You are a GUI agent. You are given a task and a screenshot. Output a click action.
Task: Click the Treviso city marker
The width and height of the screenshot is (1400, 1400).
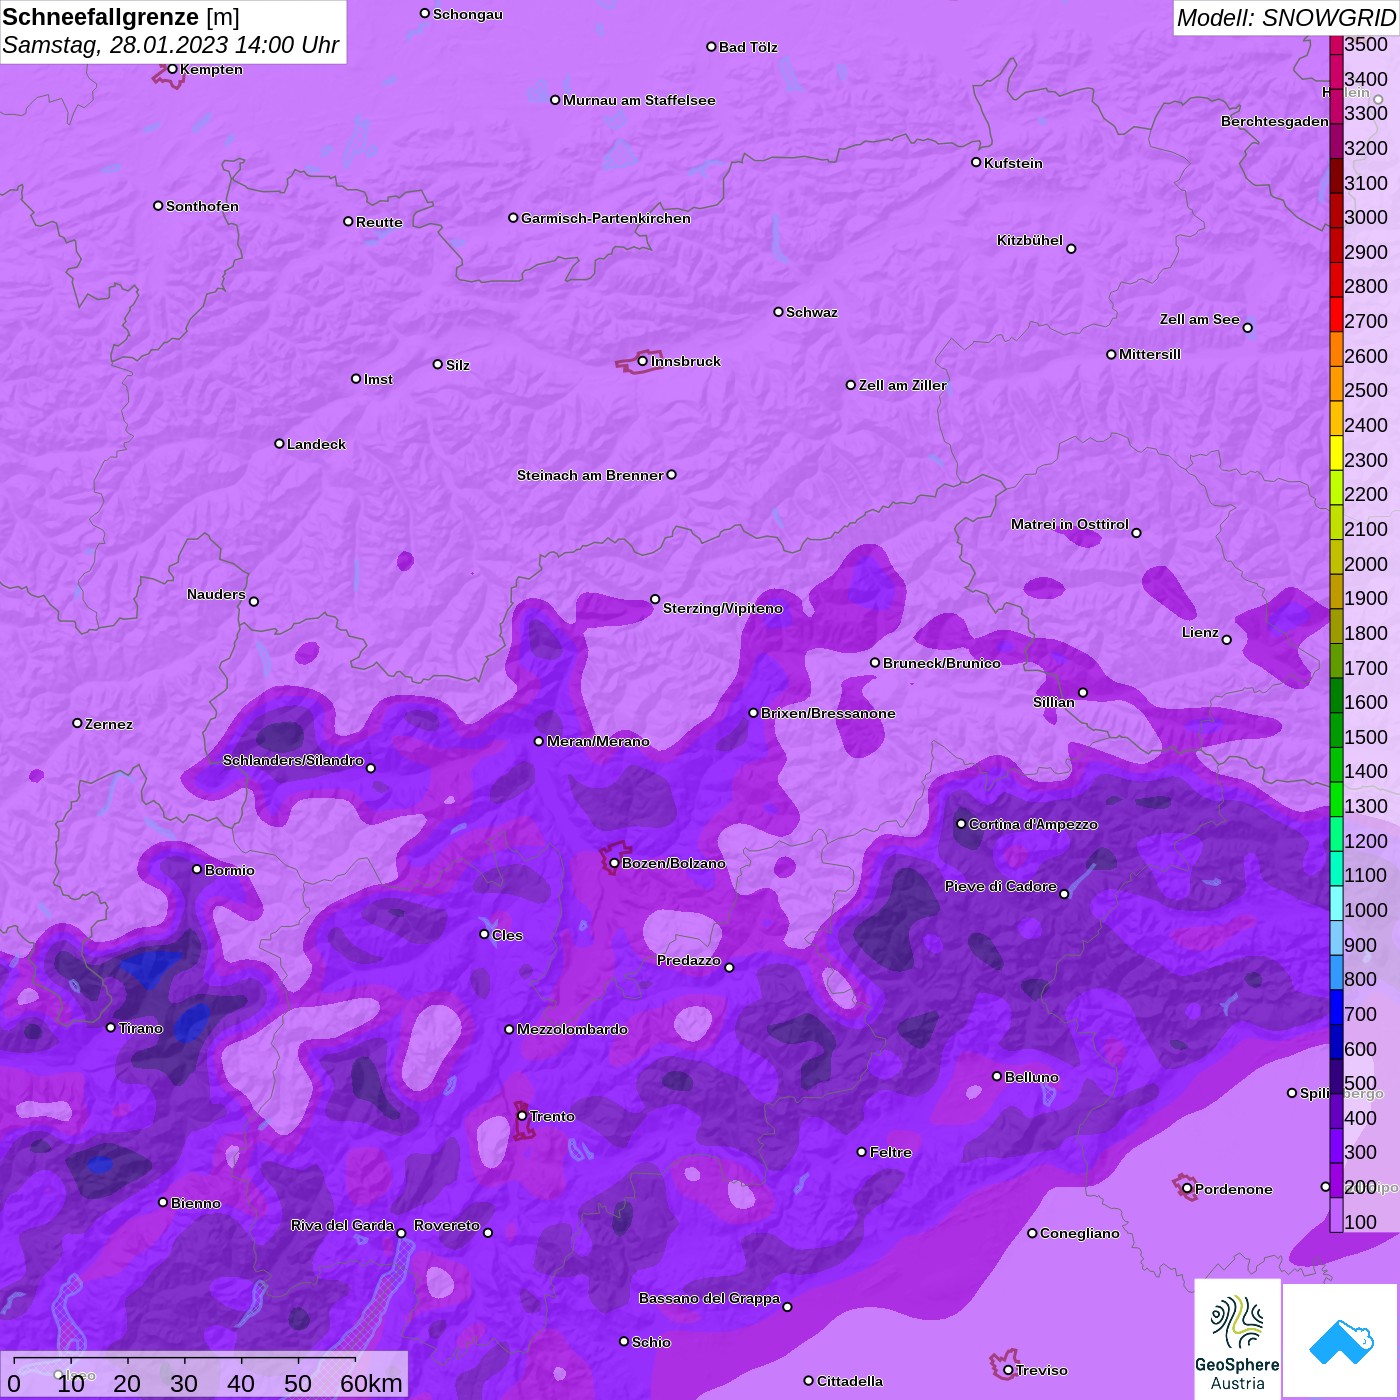point(1008,1370)
